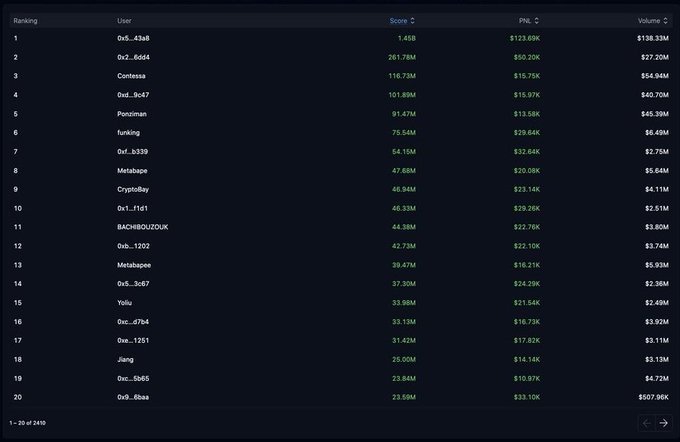Click score value 1.45B
The height and width of the screenshot is (442, 680).
[x=406, y=38]
